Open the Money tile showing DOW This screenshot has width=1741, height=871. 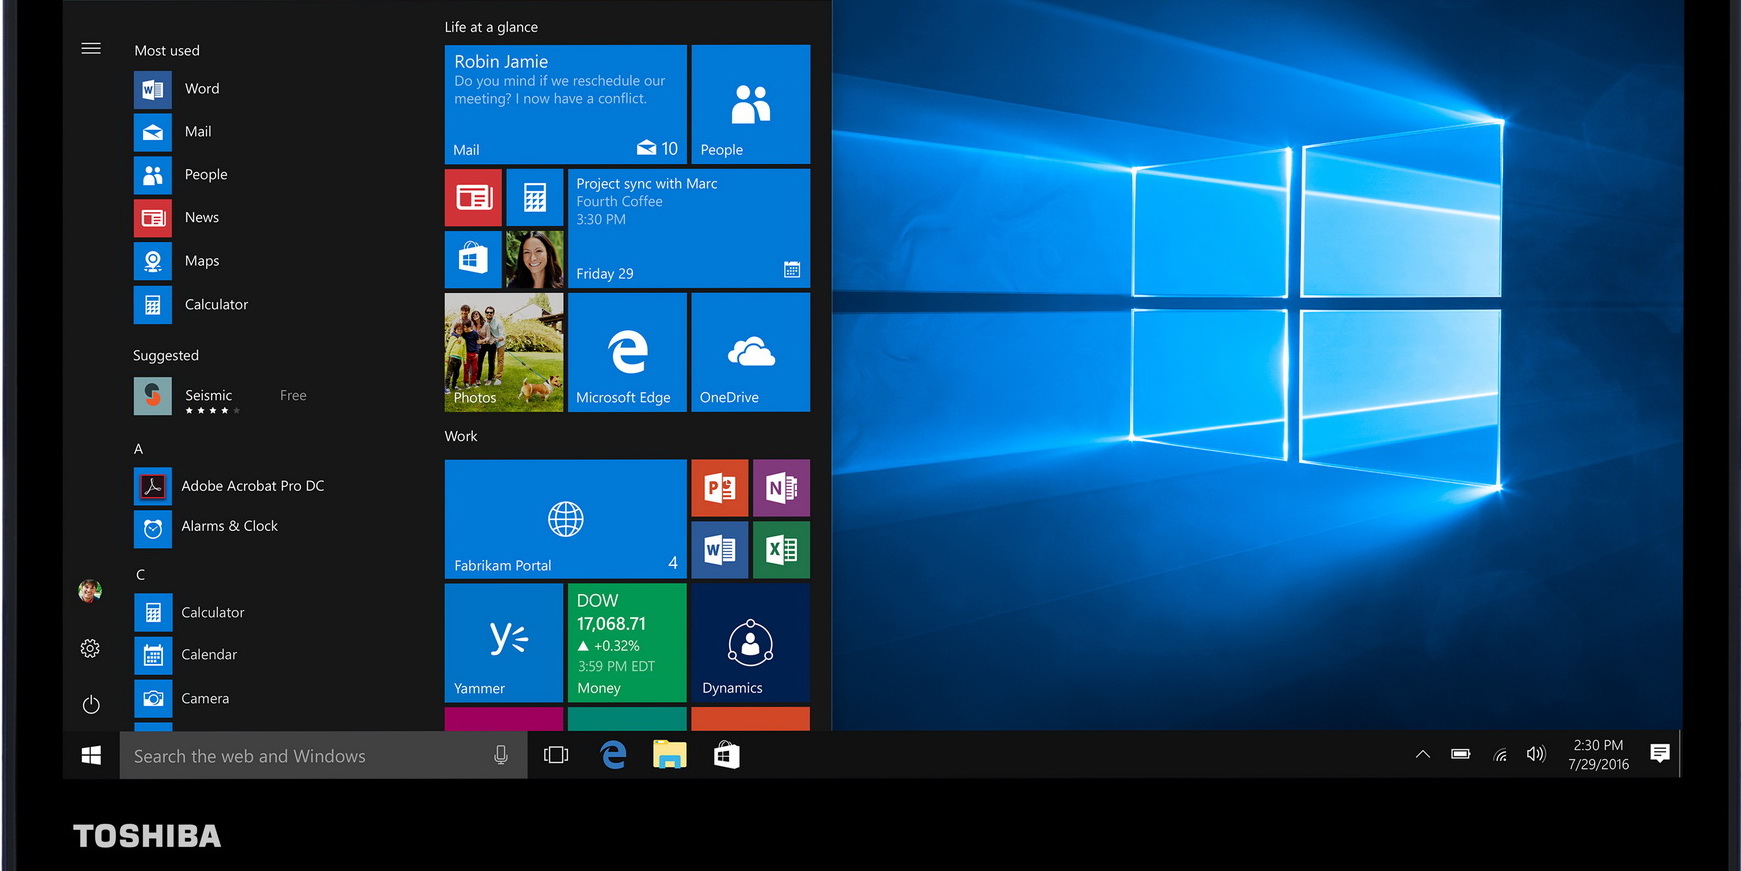coord(627,643)
